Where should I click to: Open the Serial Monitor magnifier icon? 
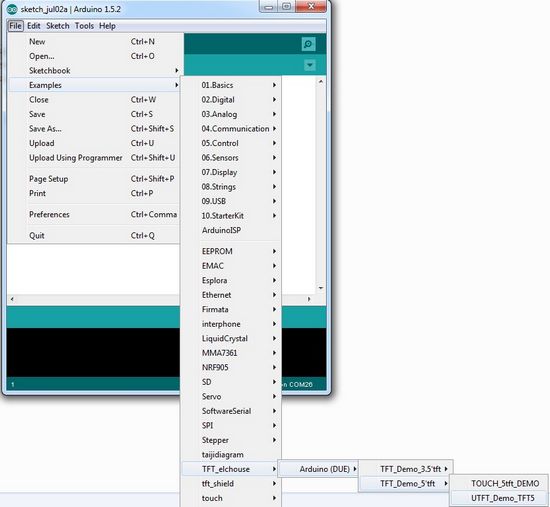coord(308,44)
